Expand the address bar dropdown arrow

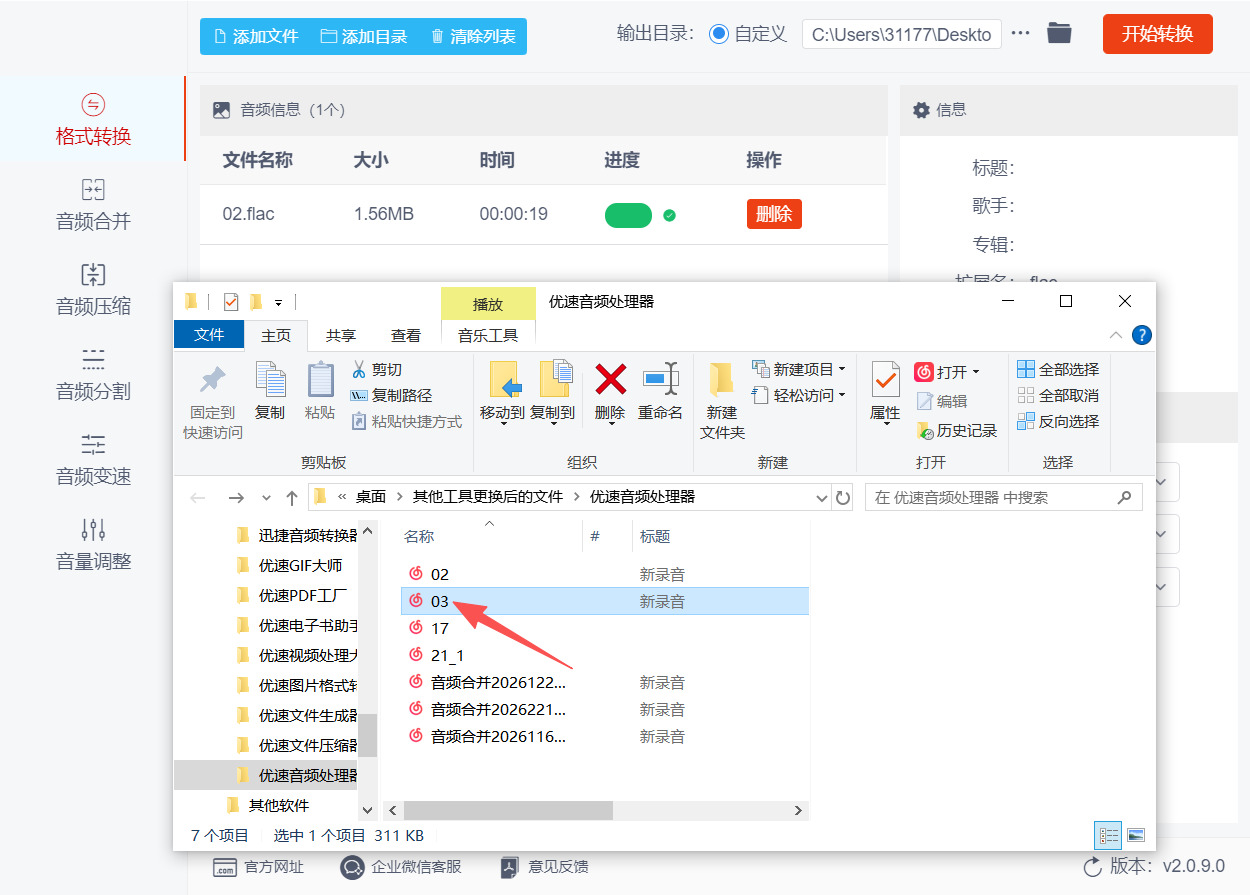coord(821,497)
